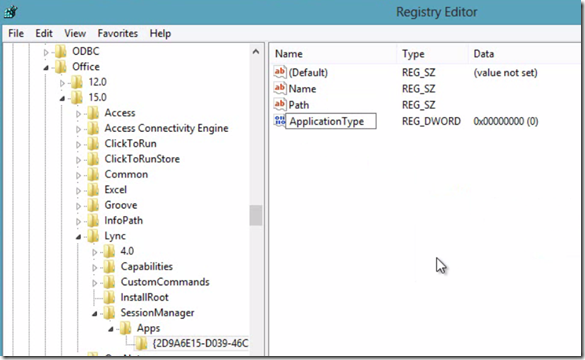Select the ClickToRunStore key label

point(142,159)
